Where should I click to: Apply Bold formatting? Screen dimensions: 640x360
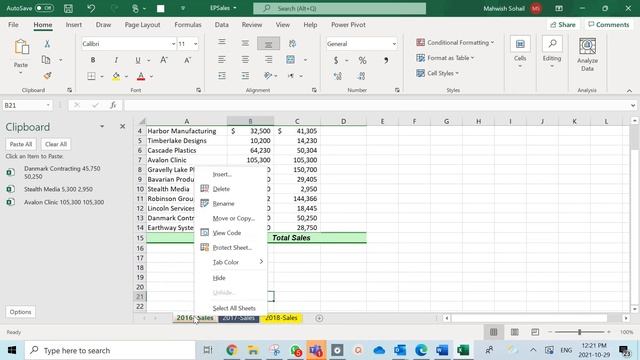coord(93,60)
